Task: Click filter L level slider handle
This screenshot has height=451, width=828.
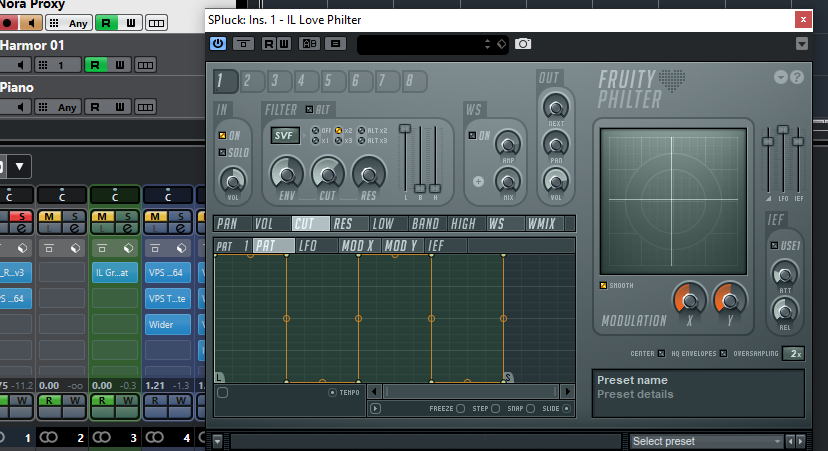Action: [405, 128]
